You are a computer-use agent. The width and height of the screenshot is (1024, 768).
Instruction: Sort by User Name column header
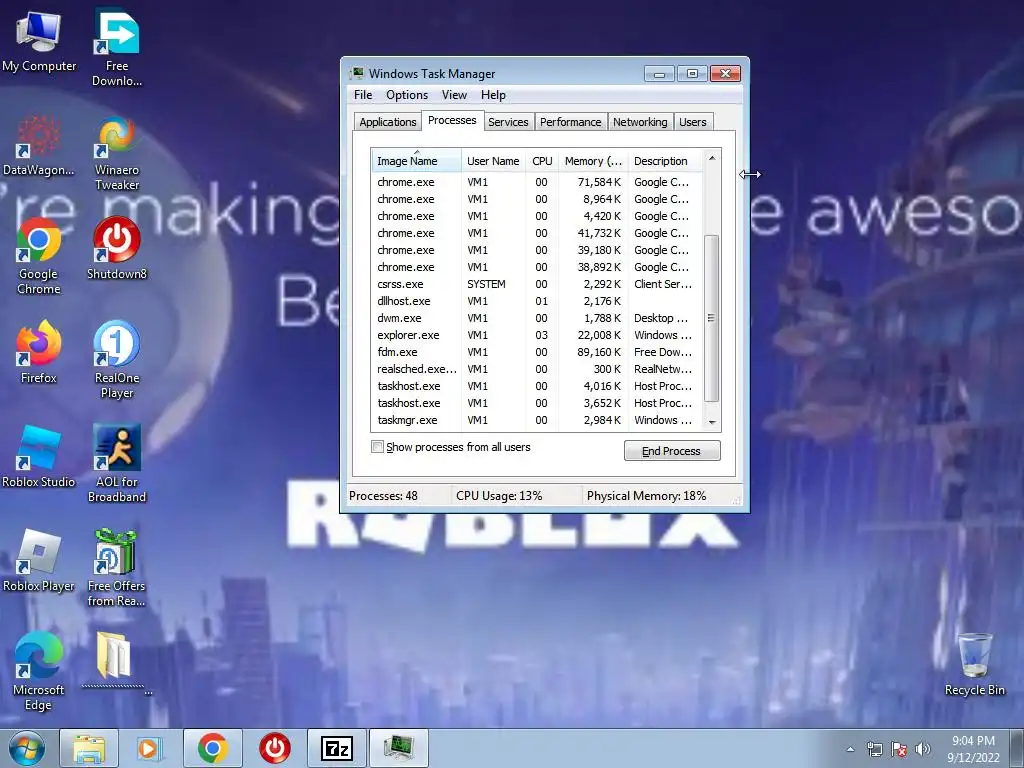coord(493,161)
